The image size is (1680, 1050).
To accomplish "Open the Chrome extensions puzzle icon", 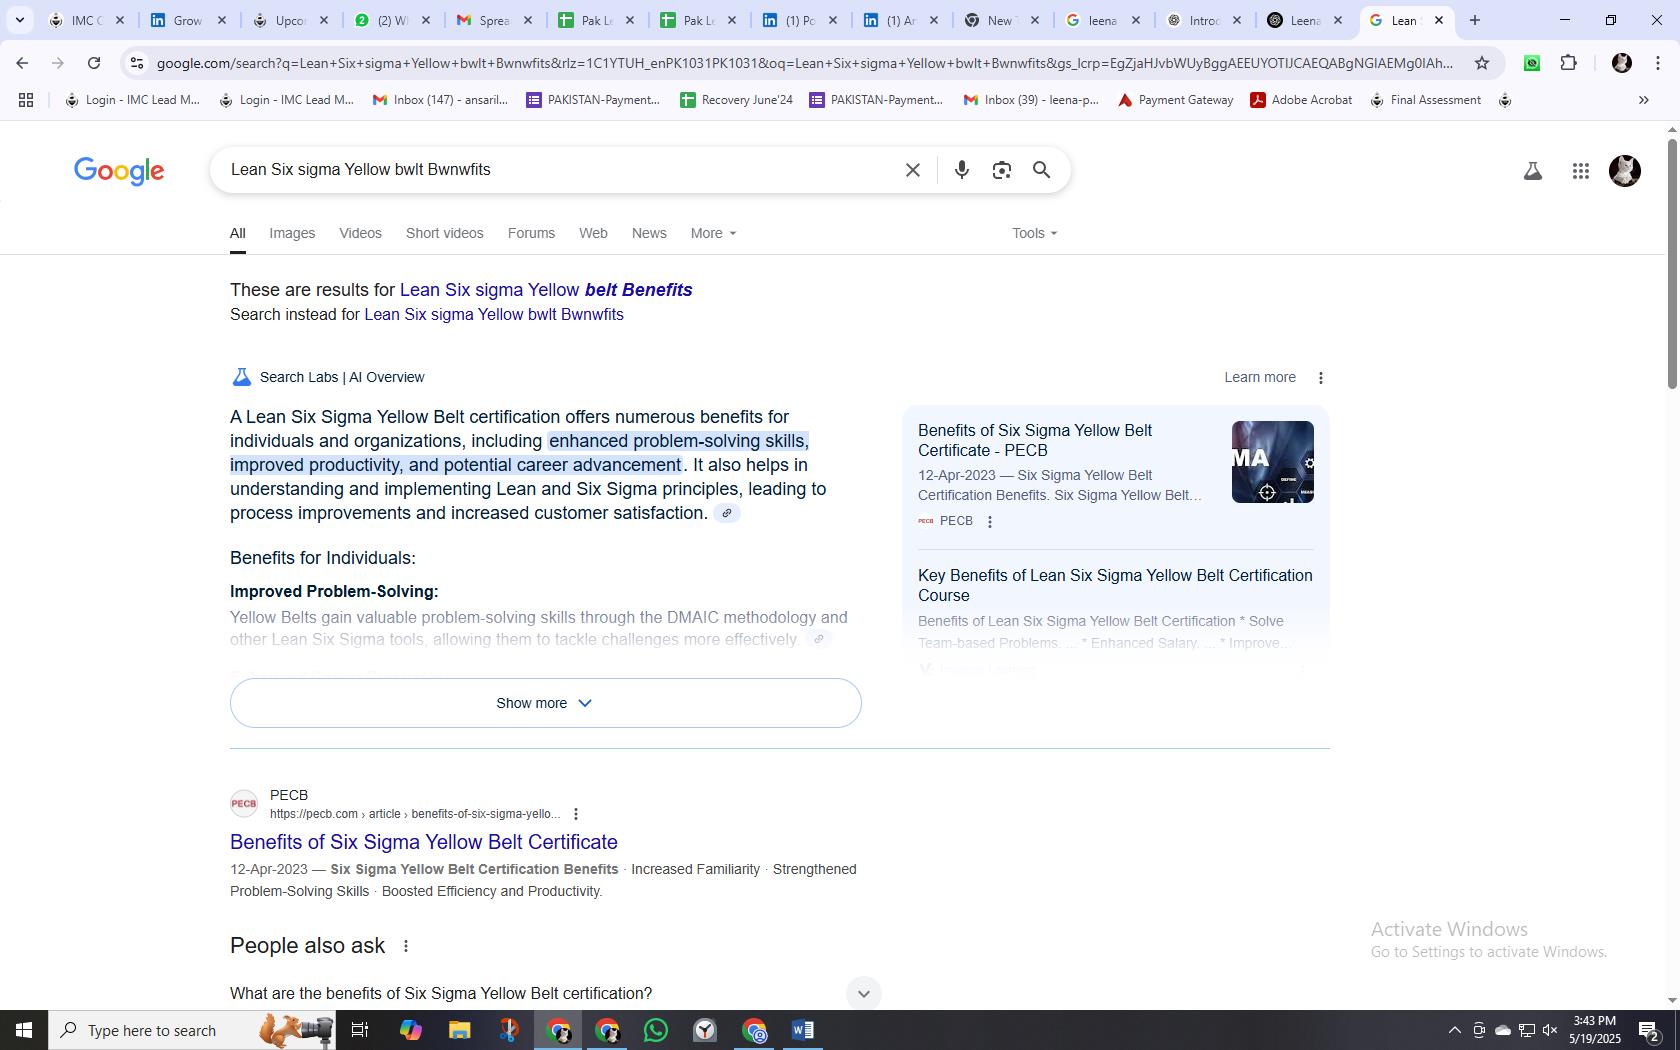I will coord(1568,63).
